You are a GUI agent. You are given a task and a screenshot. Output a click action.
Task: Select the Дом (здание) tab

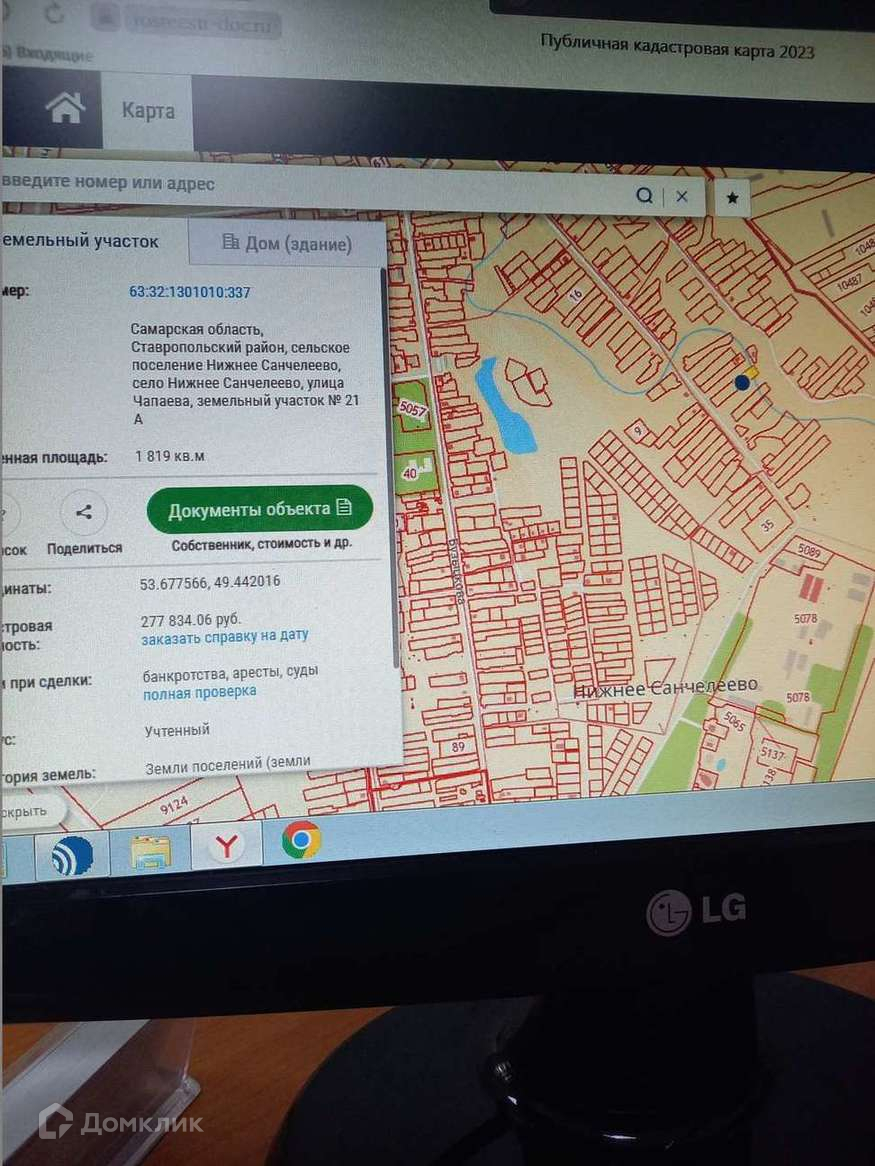(287, 244)
